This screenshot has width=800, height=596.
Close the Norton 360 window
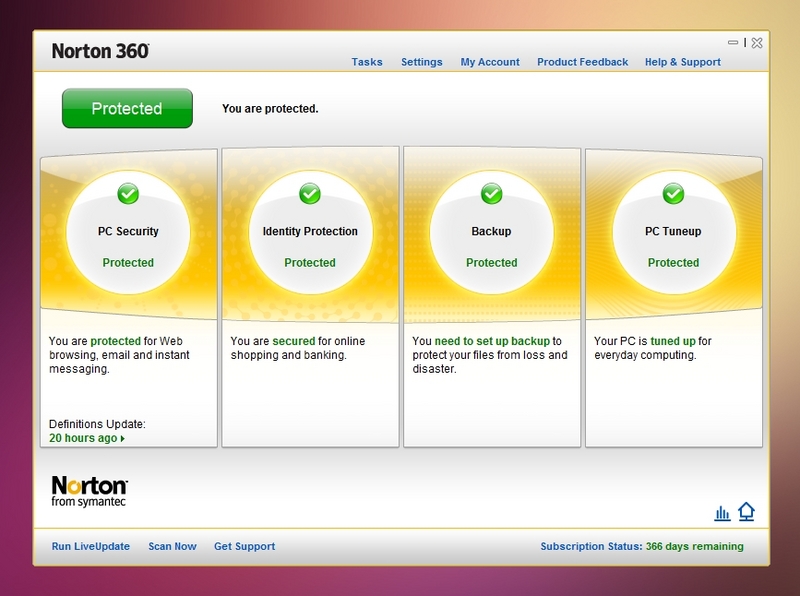(x=757, y=43)
